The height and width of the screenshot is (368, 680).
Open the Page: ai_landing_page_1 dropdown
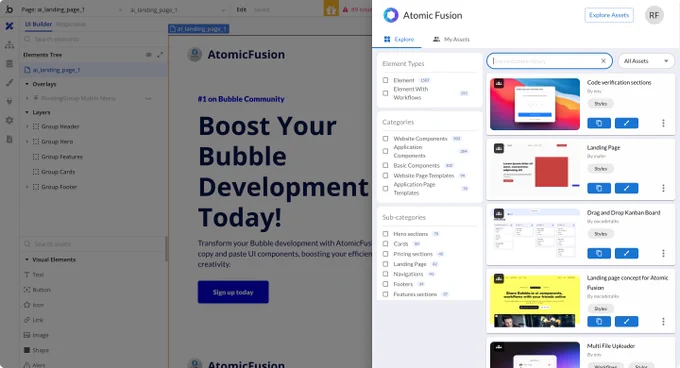point(72,10)
